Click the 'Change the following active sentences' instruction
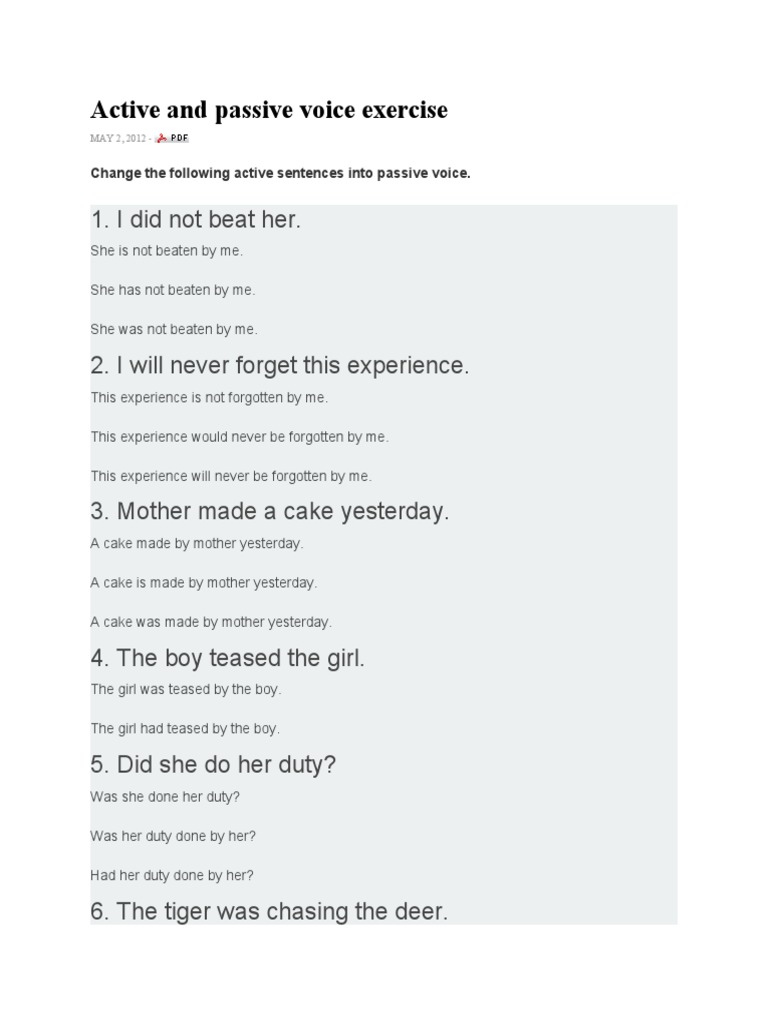Image resolution: width=768 pixels, height=1024 pixels. pos(280,174)
